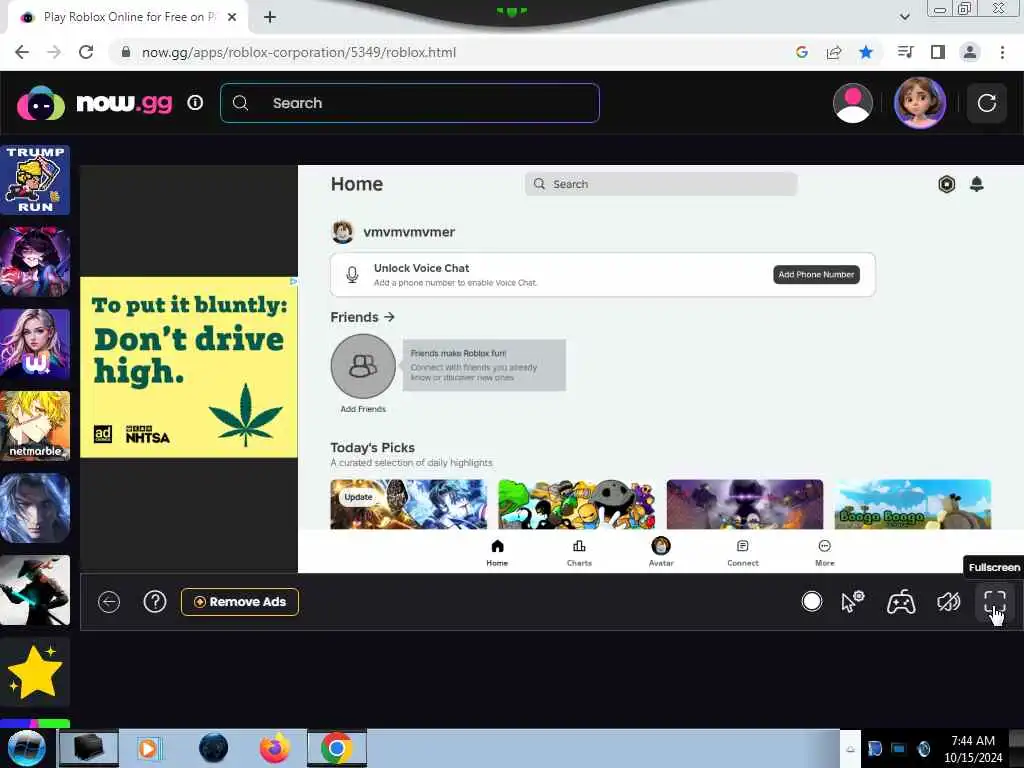The height and width of the screenshot is (768, 1024).
Task: Open the info icon beside now.gg logo
Action: pyautogui.click(x=195, y=103)
